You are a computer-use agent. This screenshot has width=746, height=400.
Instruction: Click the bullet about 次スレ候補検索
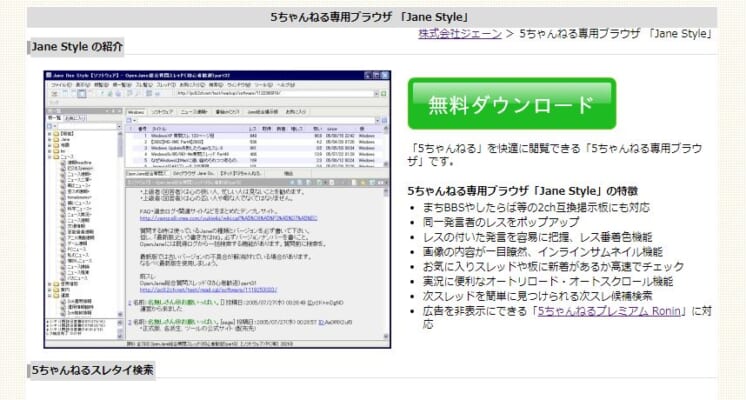click(x=537, y=296)
